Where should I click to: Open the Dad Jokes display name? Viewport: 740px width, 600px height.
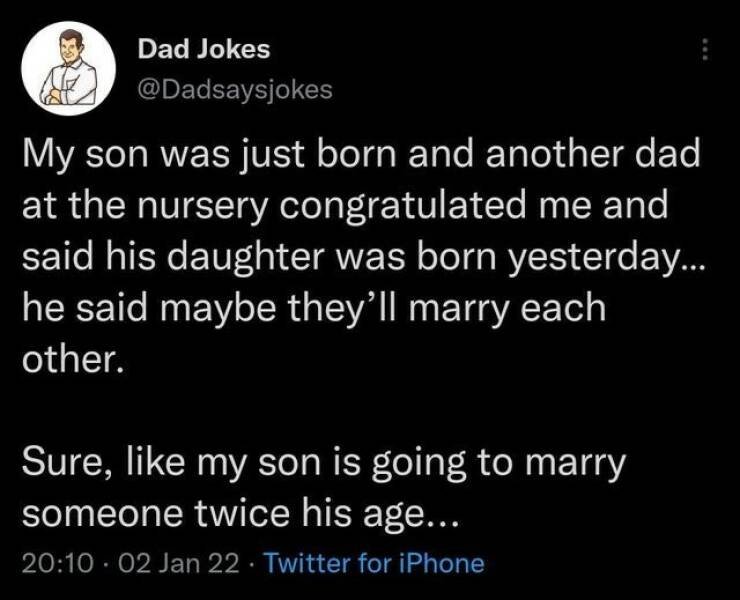tap(203, 48)
